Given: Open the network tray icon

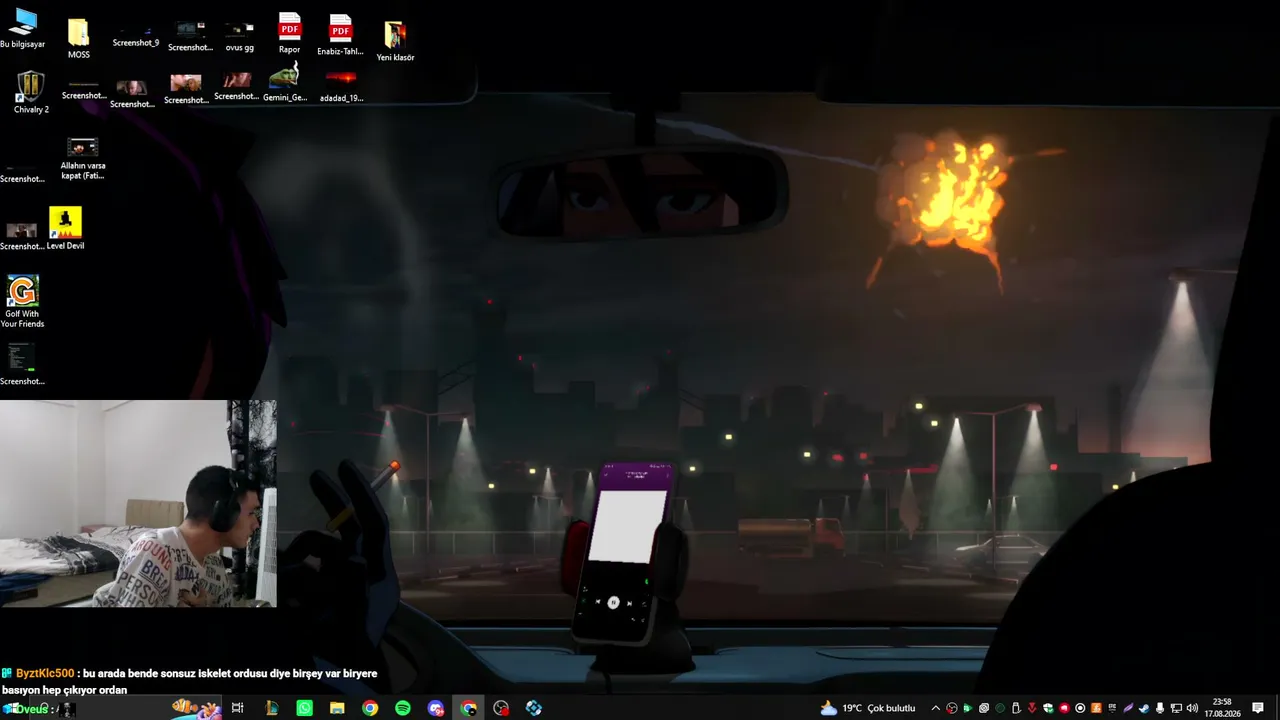Looking at the screenshot, I should coord(1176,708).
